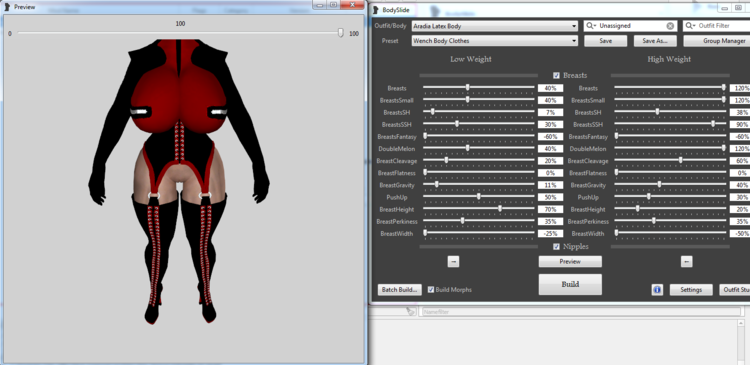Open the Preset dropdown showing Wench Body Clothes

click(x=495, y=41)
